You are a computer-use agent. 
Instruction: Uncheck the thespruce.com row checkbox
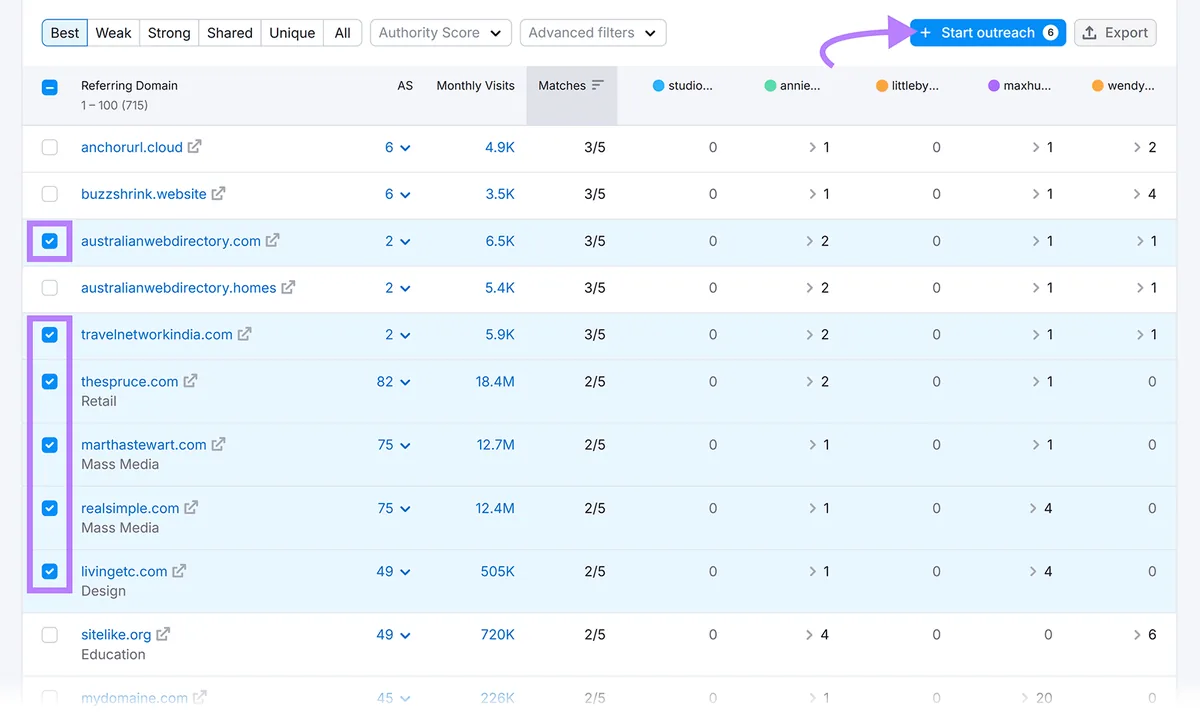click(50, 382)
